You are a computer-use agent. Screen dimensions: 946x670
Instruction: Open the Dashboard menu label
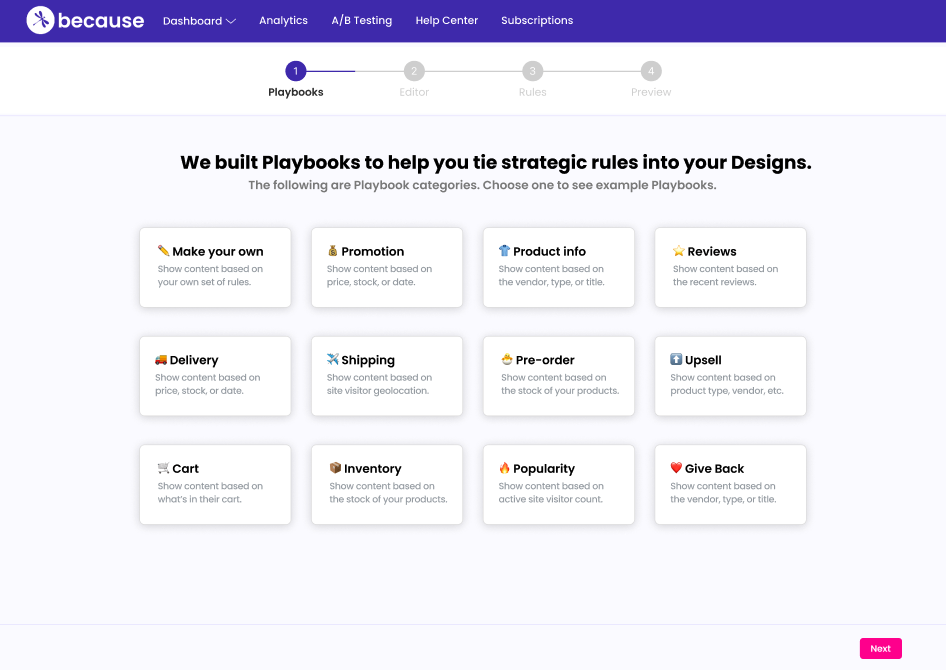(192, 21)
